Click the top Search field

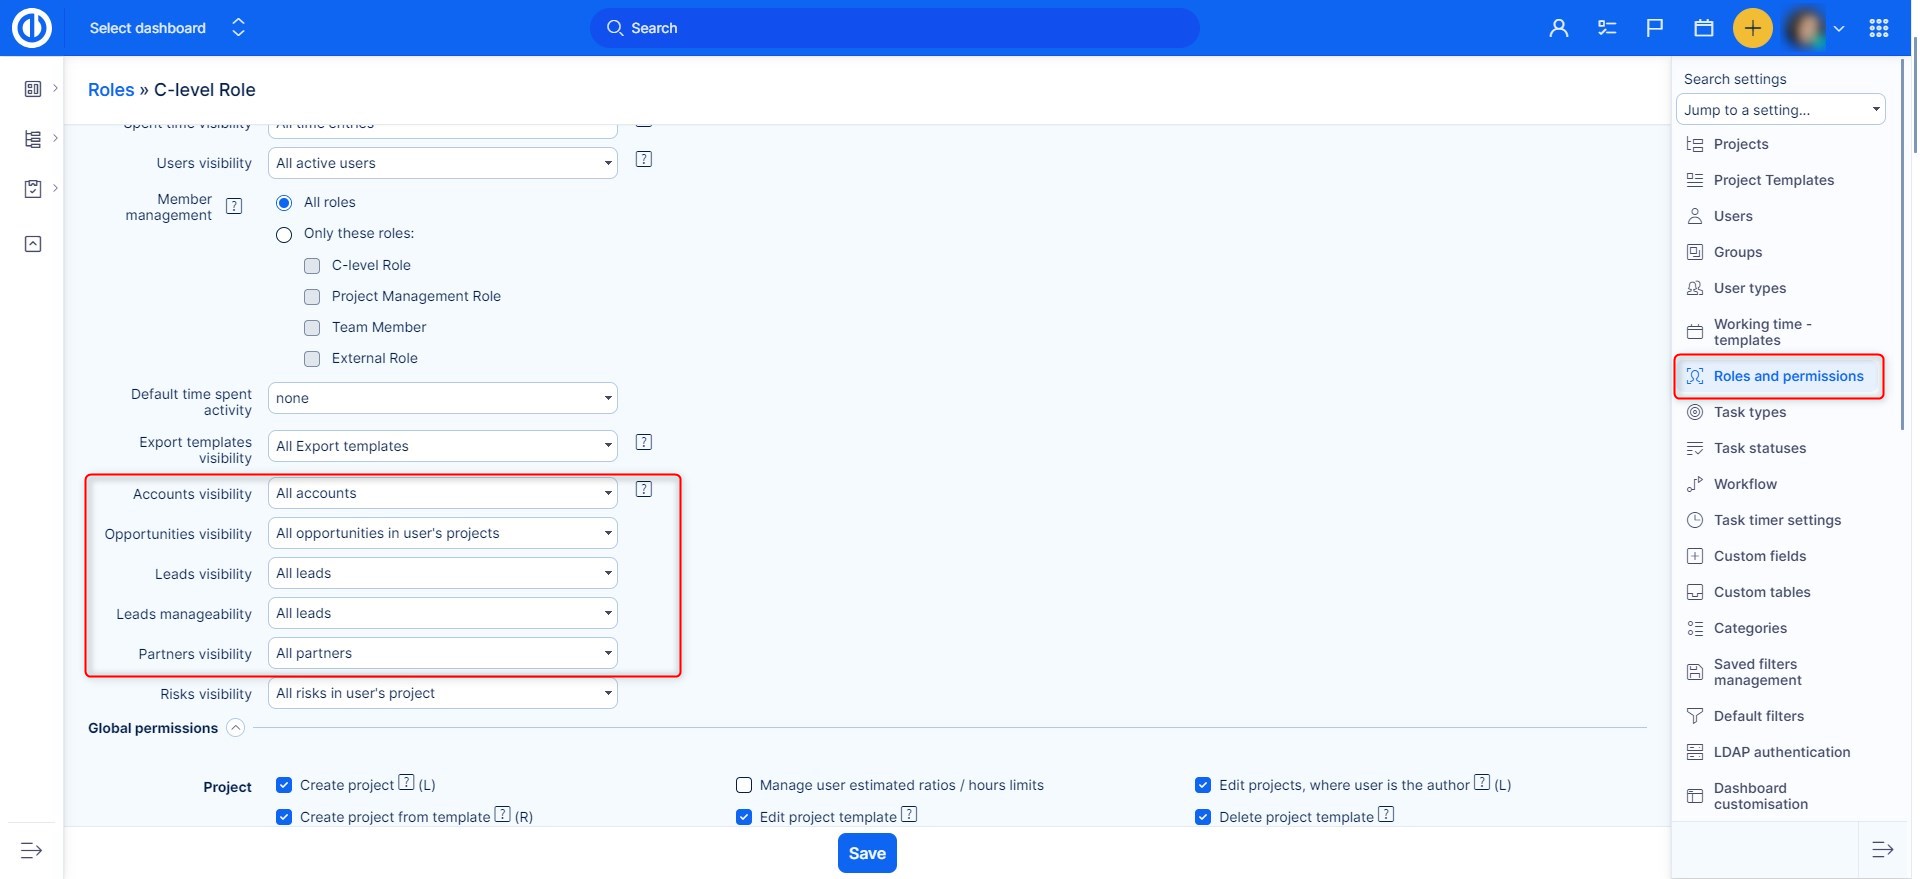[894, 28]
